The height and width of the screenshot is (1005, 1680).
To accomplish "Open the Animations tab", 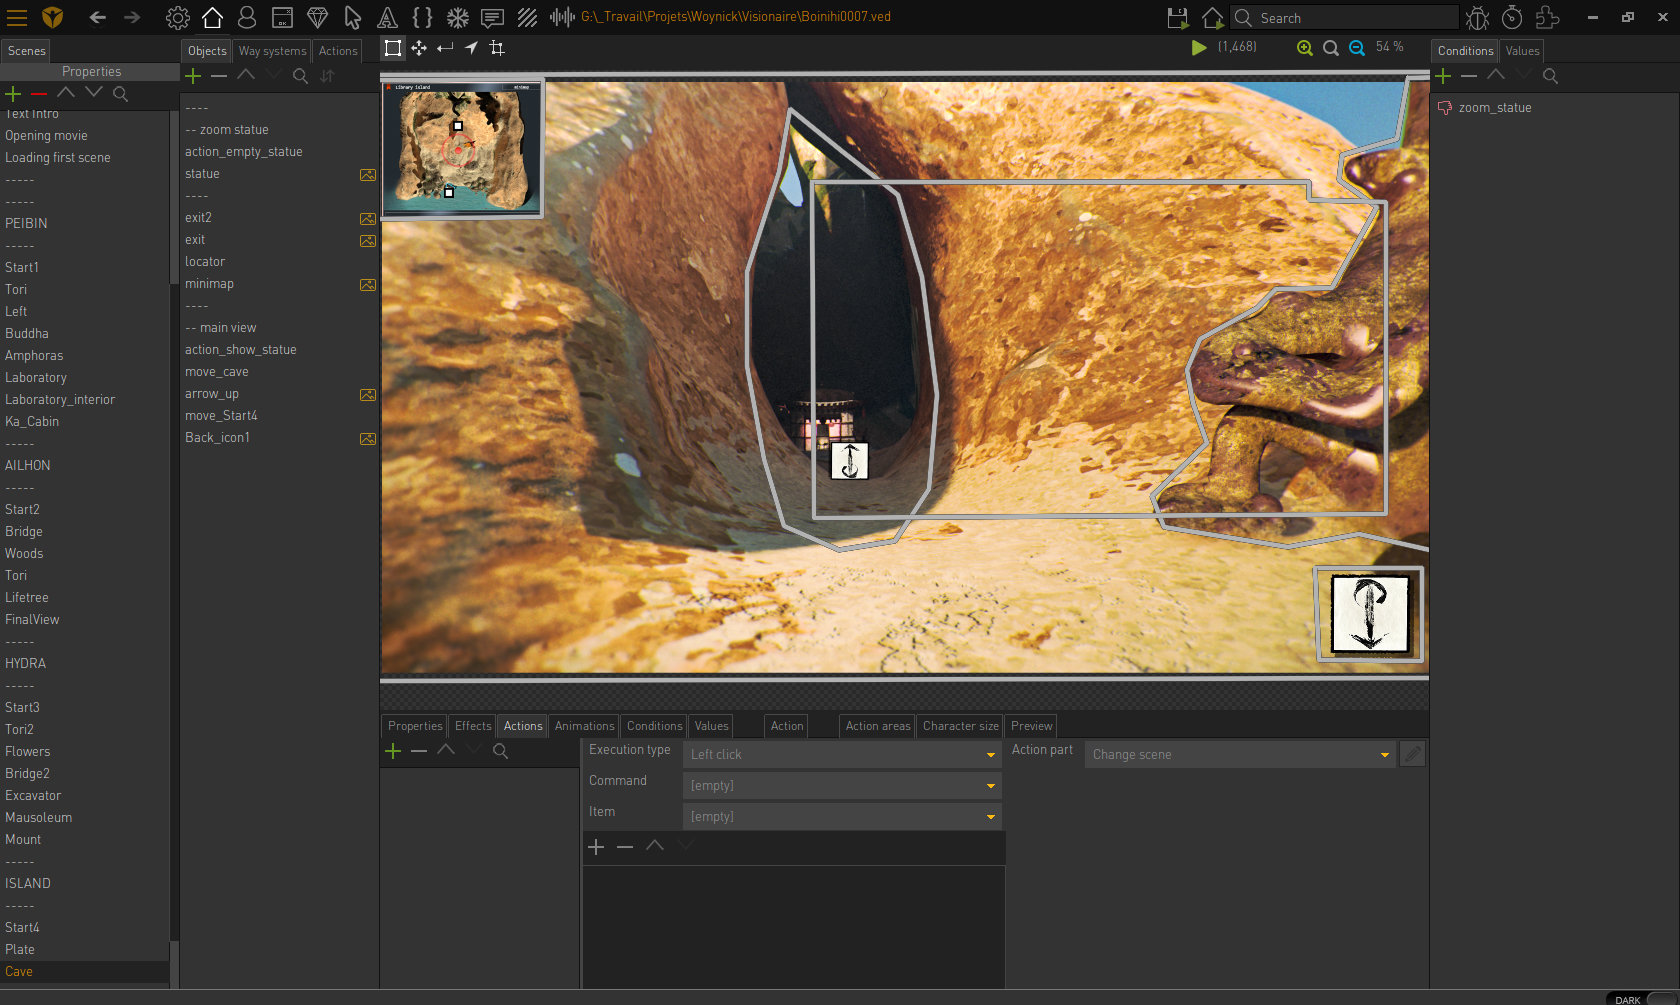I will (x=584, y=726).
